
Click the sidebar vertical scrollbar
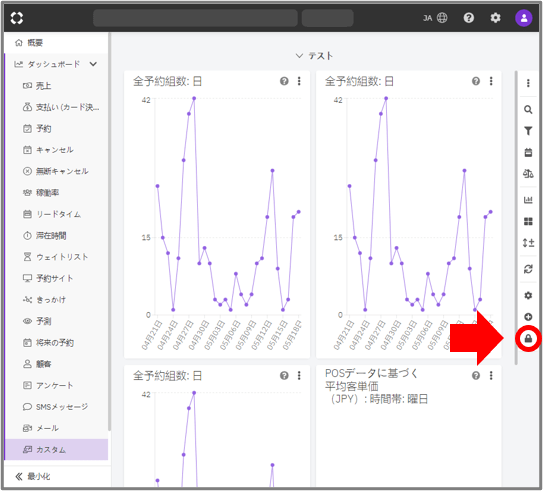coord(109,232)
